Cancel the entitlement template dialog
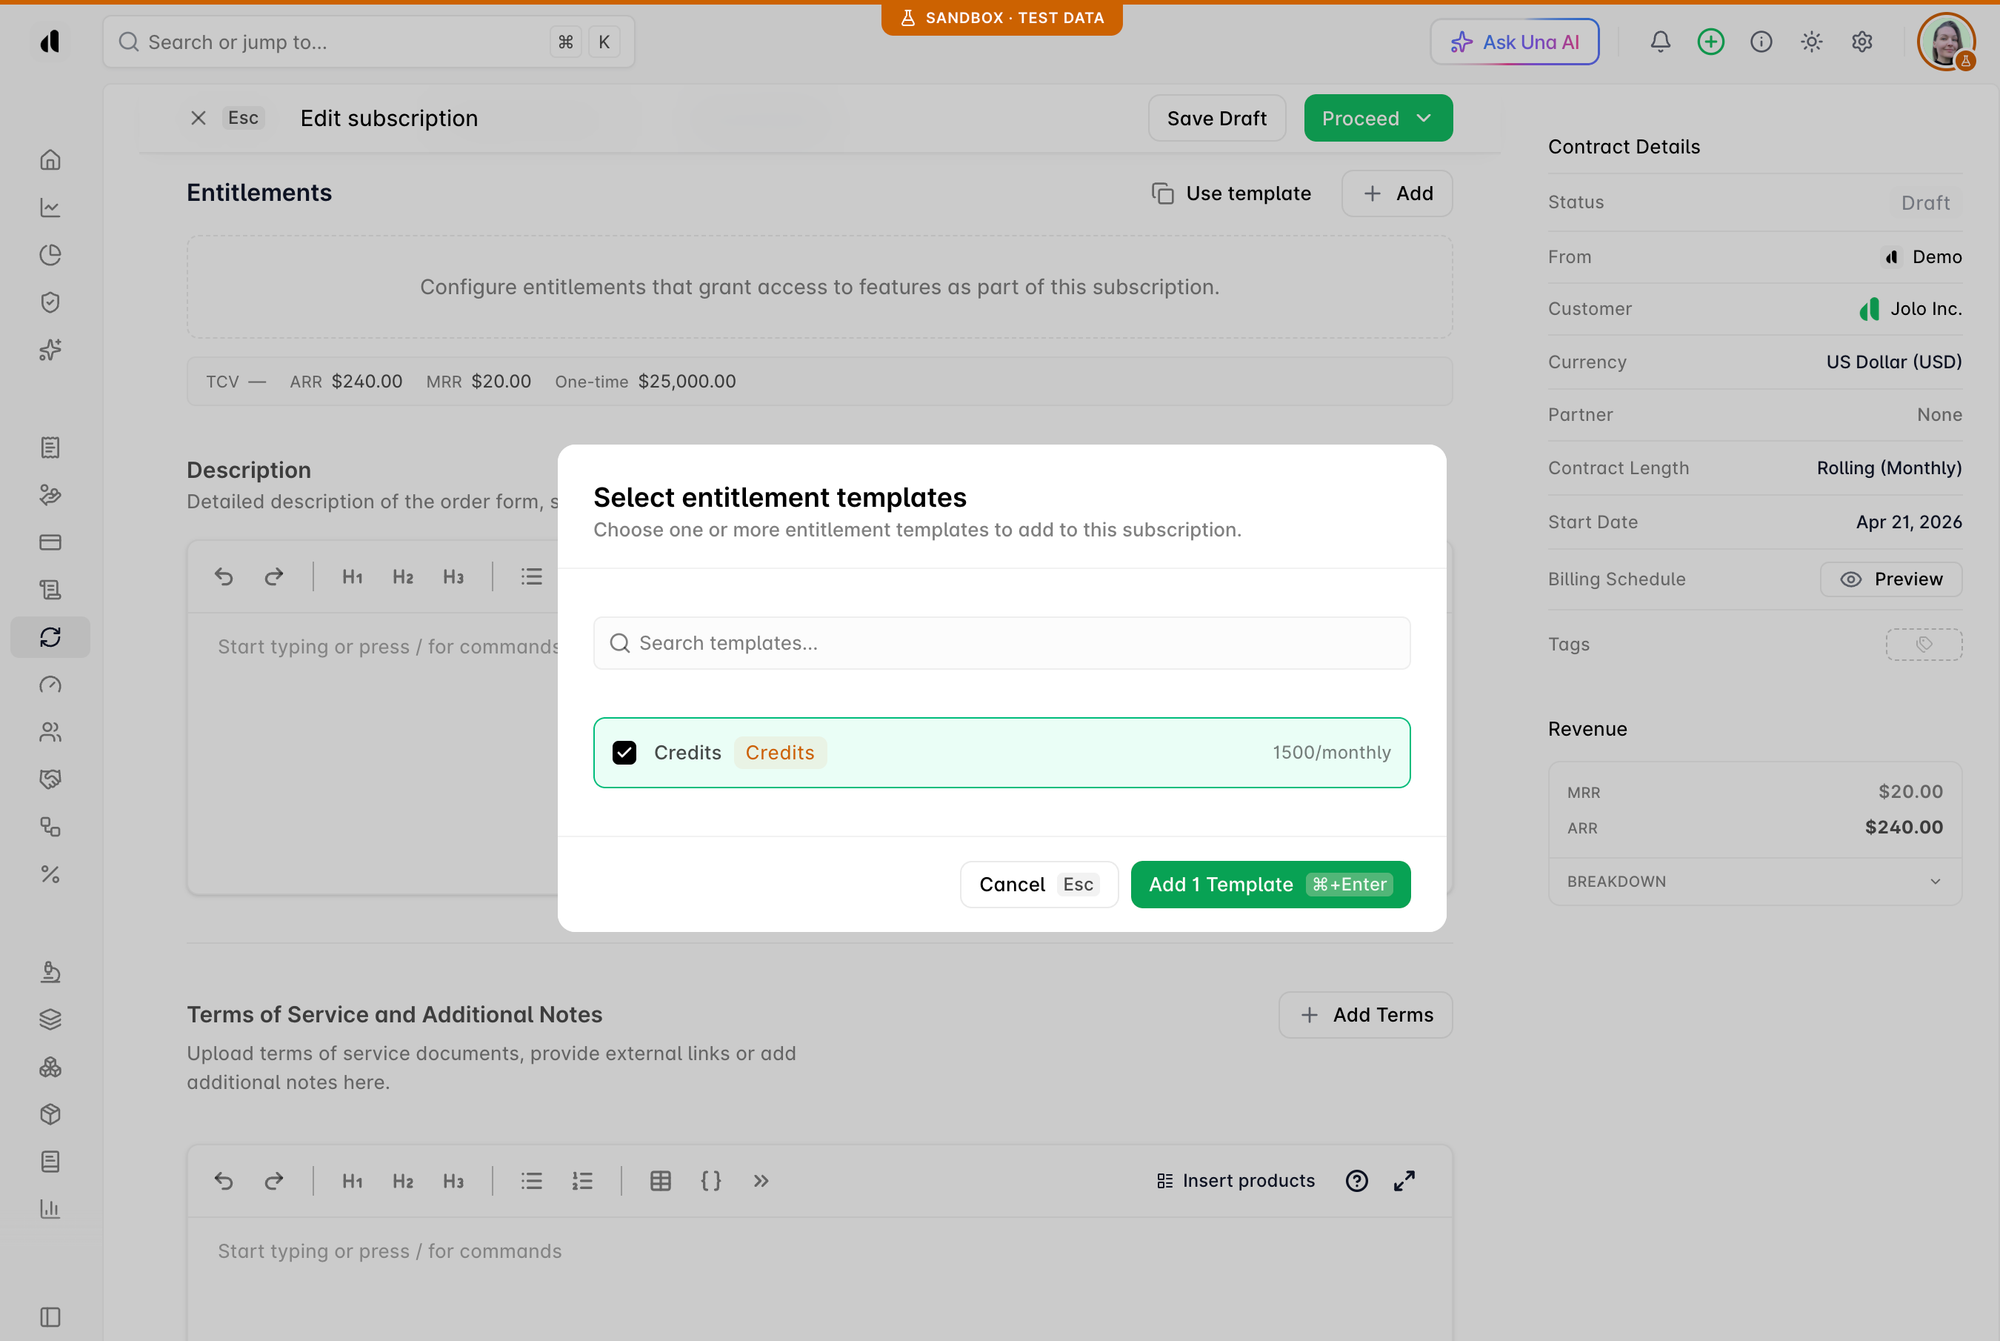Image resolution: width=2000 pixels, height=1341 pixels. (x=1039, y=884)
